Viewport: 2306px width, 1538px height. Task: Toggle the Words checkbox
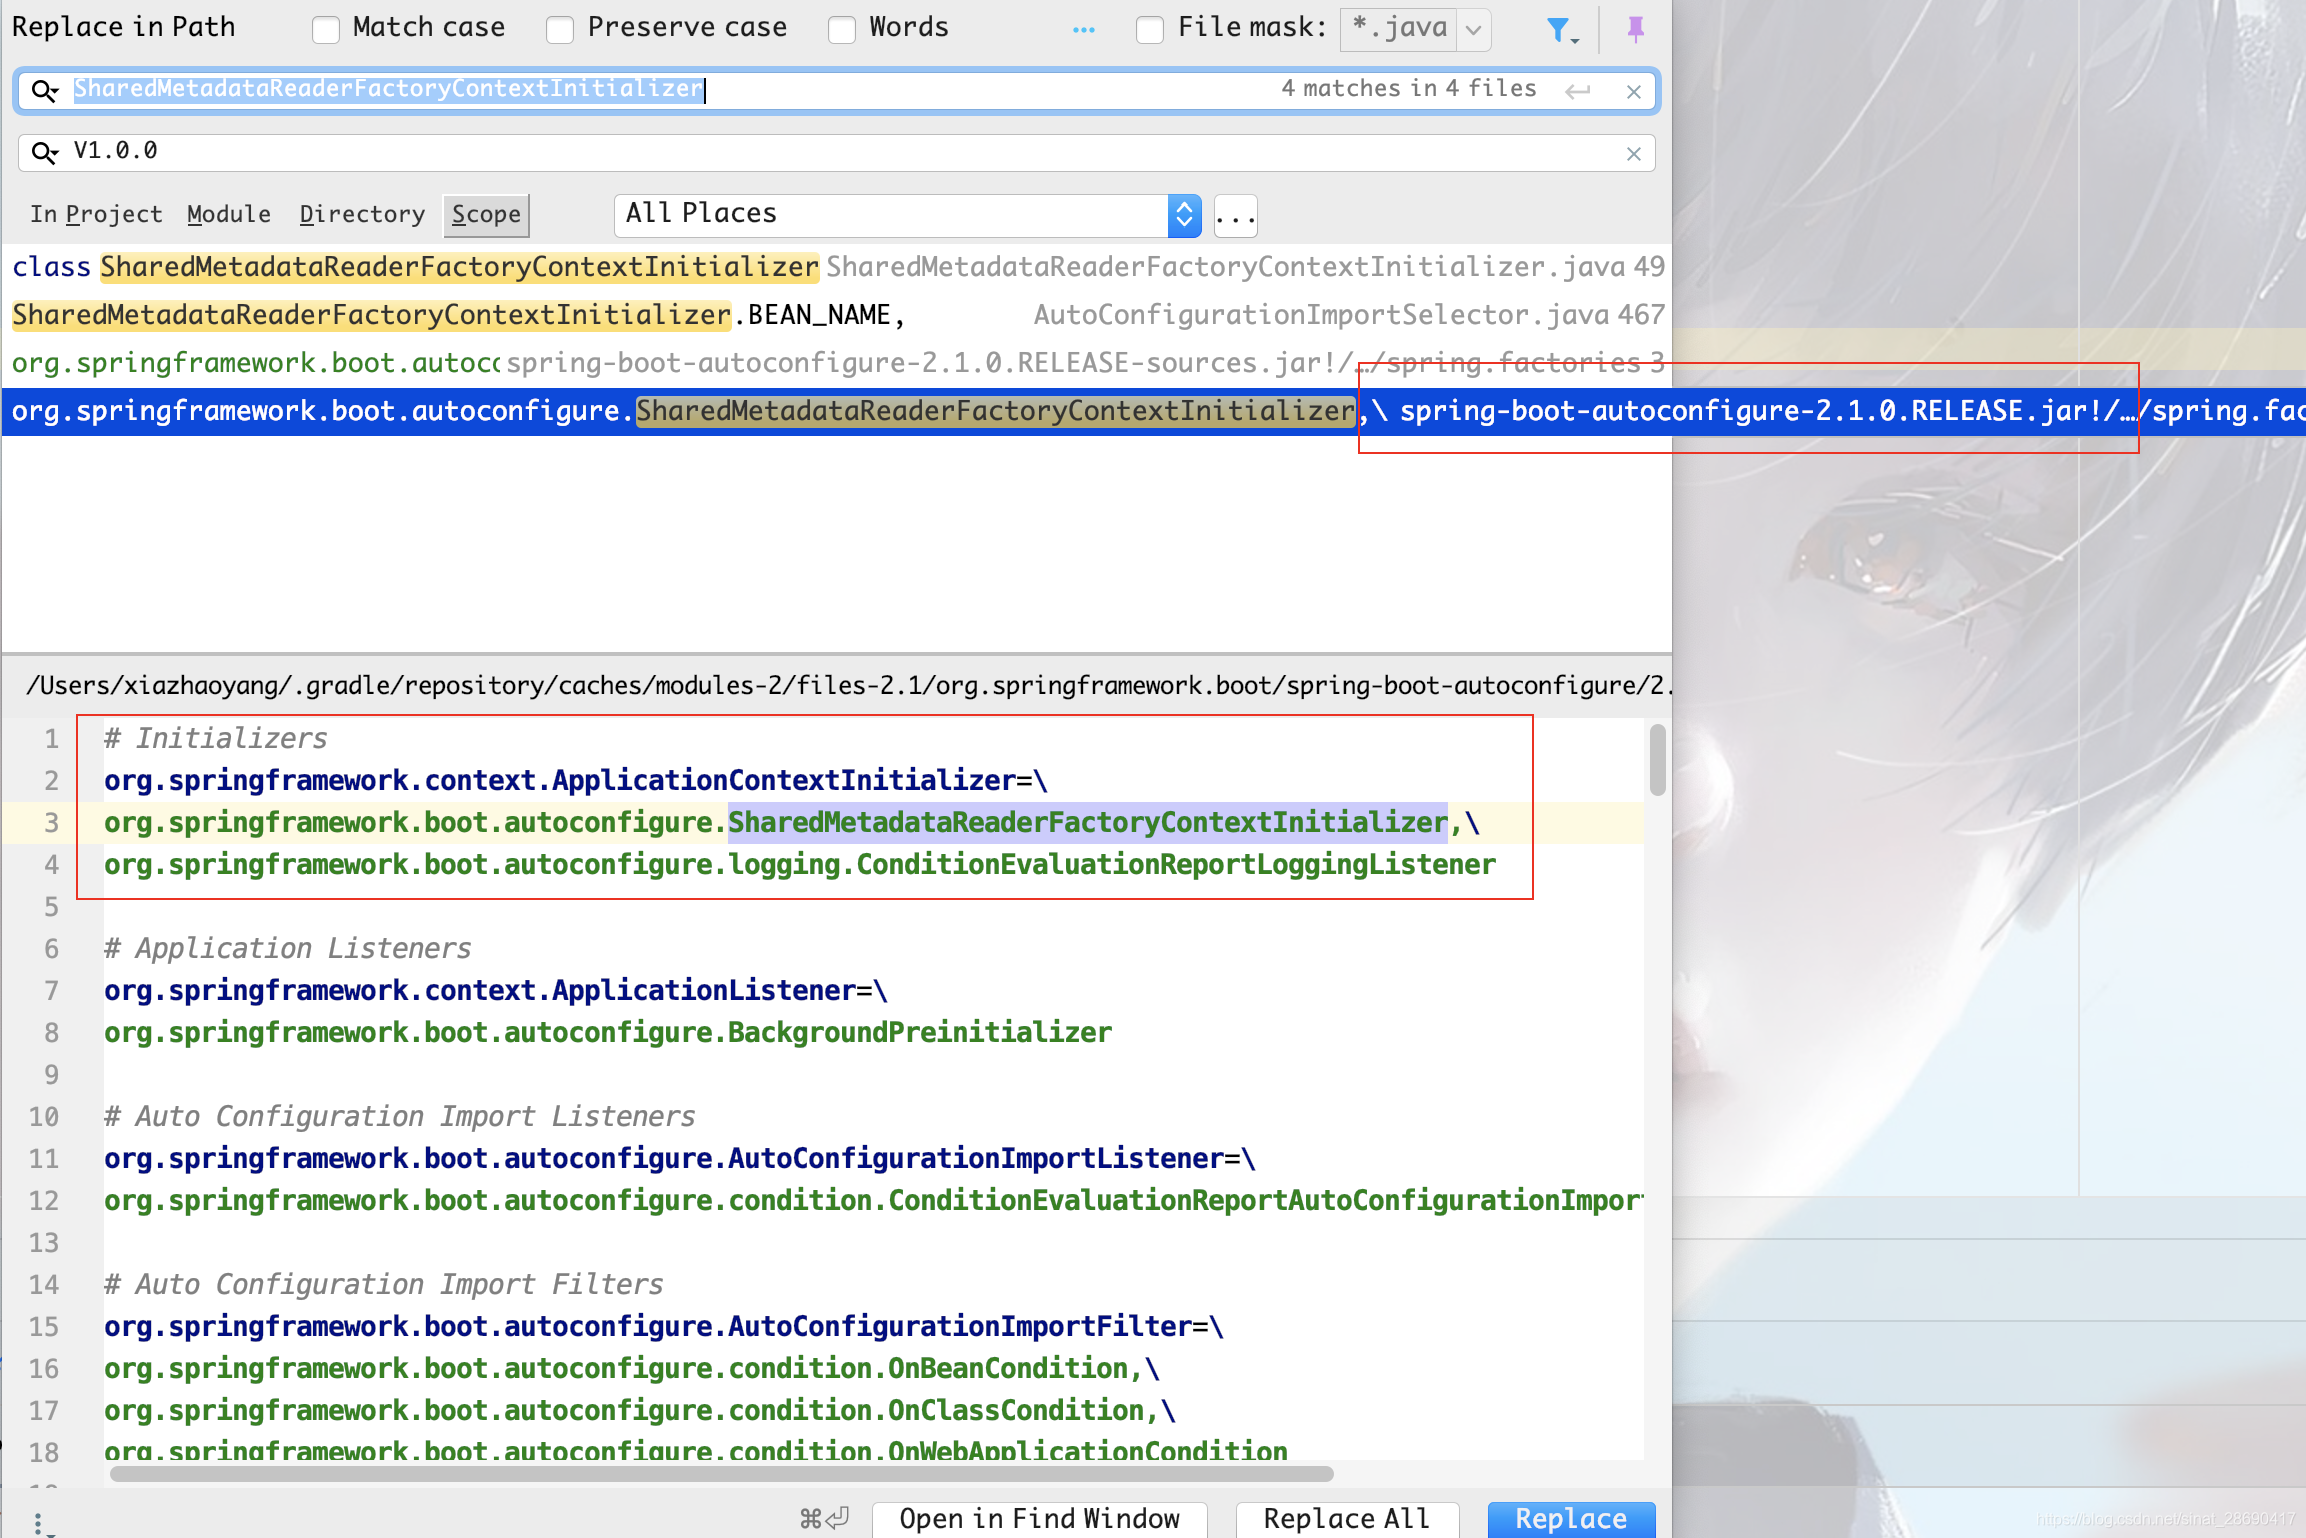(x=842, y=30)
